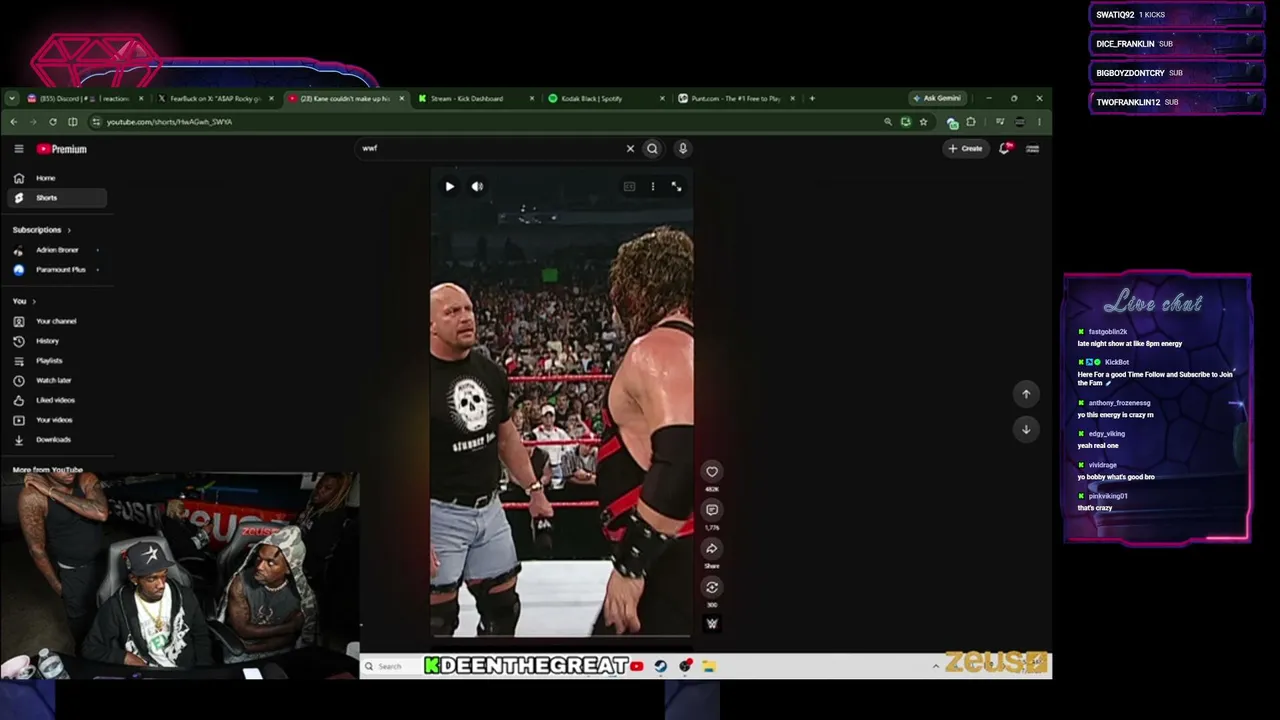The image size is (1280, 720).
Task: Mute the Short's volume
Action: tap(477, 186)
